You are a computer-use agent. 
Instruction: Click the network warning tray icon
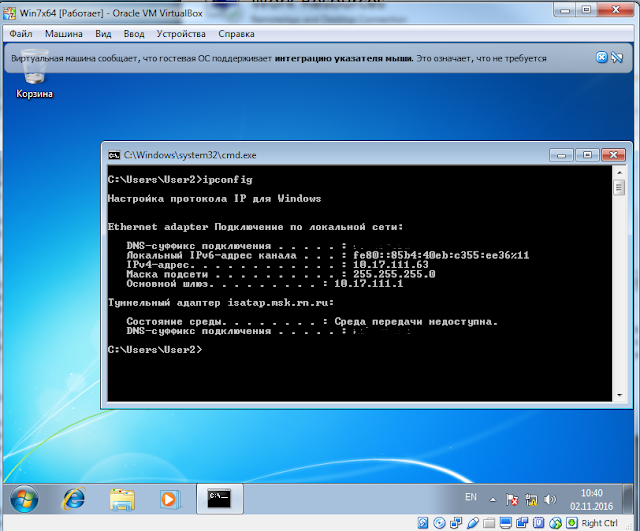coord(531,499)
